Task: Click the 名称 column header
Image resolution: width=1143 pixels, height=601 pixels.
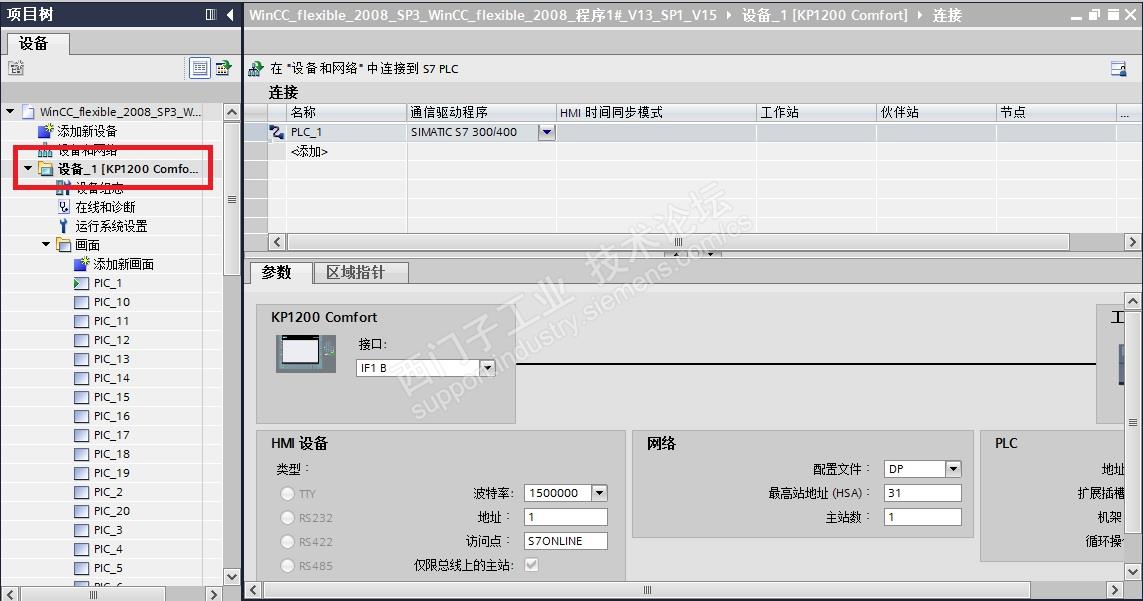Action: coord(347,112)
